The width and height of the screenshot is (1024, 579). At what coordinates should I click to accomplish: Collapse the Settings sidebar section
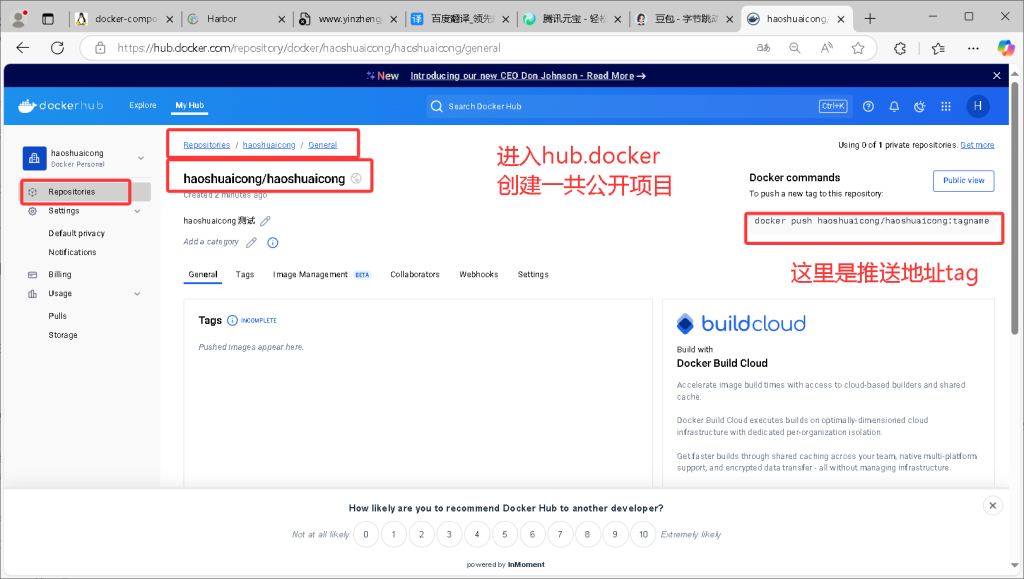(137, 211)
